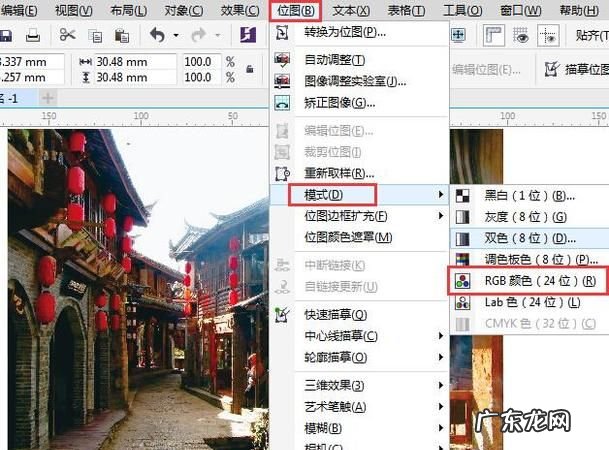Toggle the lock ratio padlock icon
Image resolution: width=609 pixels, height=450 pixels.
(250, 69)
